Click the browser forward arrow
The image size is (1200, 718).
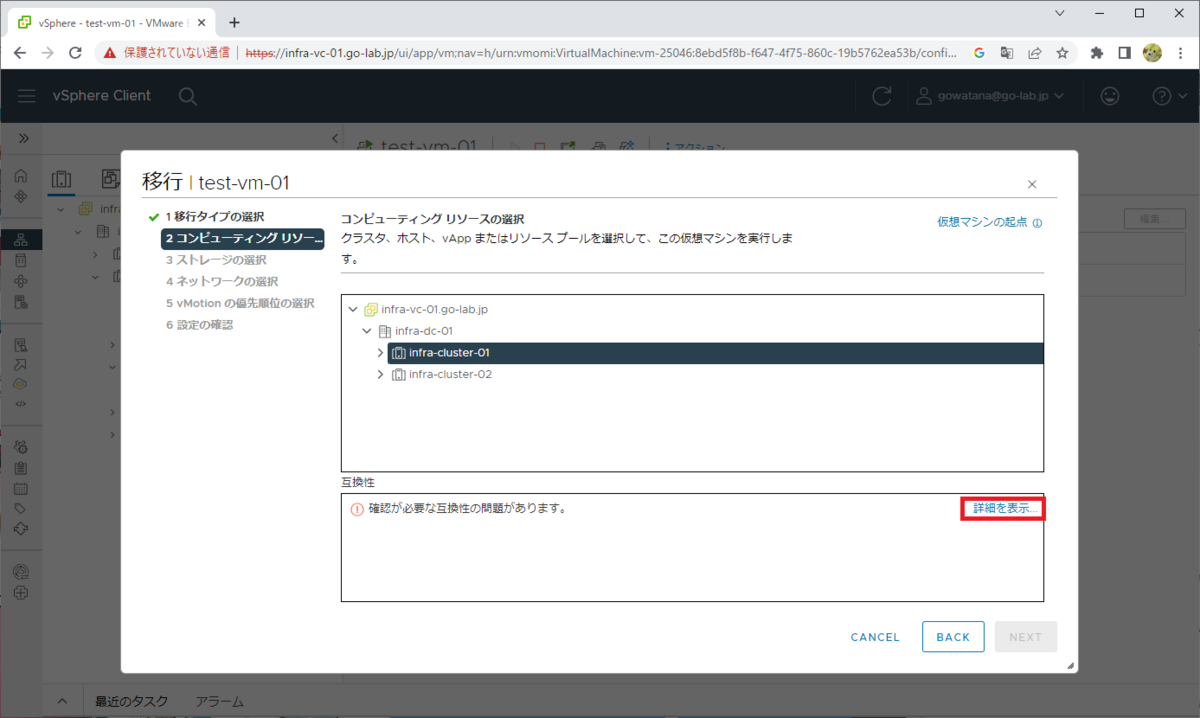[47, 53]
